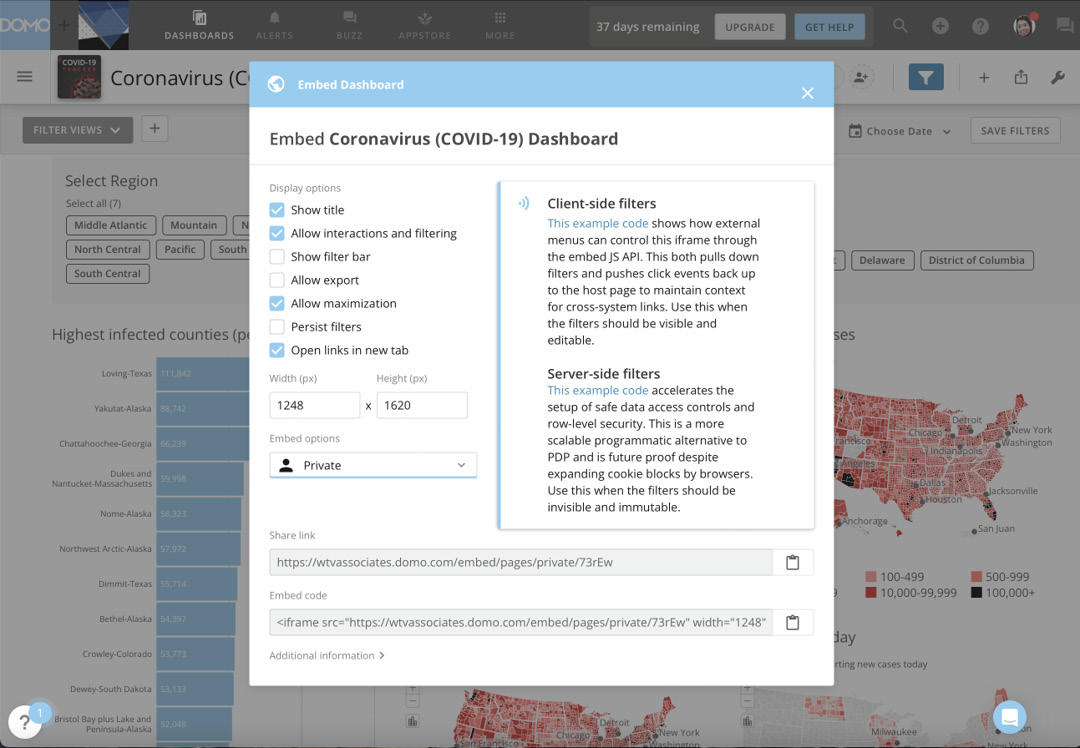
Task: Click the 100-499 legend color swatch
Action: click(x=871, y=576)
